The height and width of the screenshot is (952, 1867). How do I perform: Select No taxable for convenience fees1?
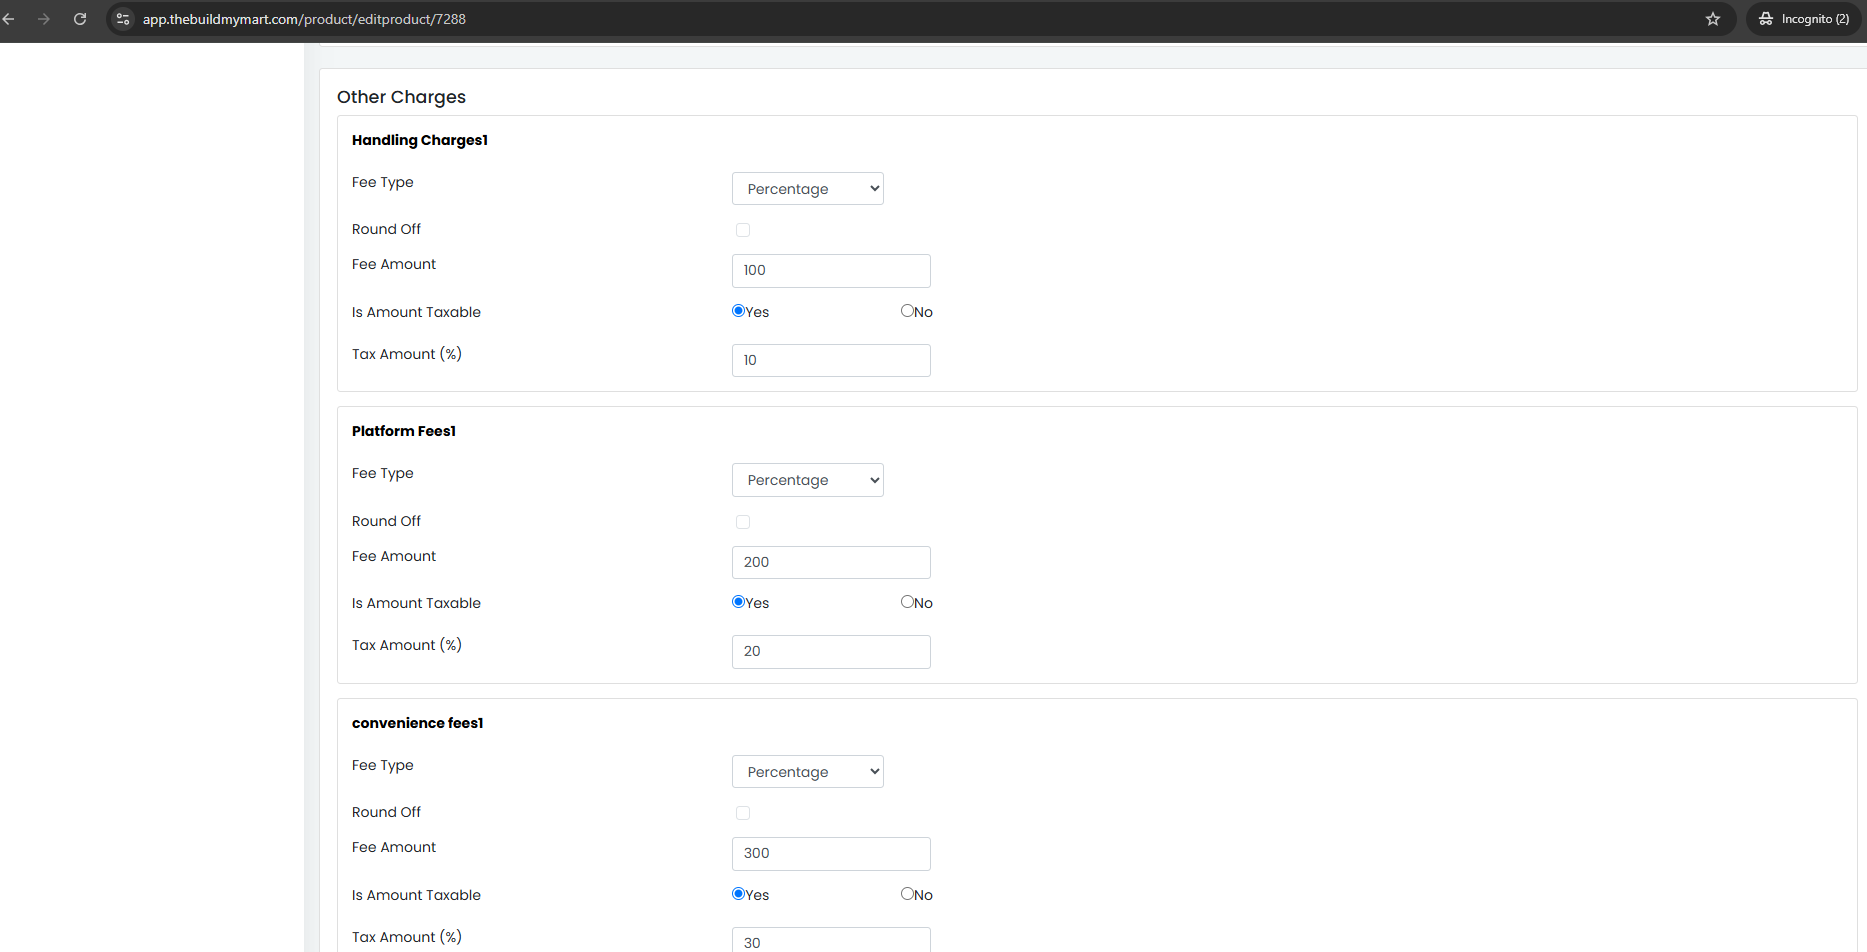coord(907,894)
